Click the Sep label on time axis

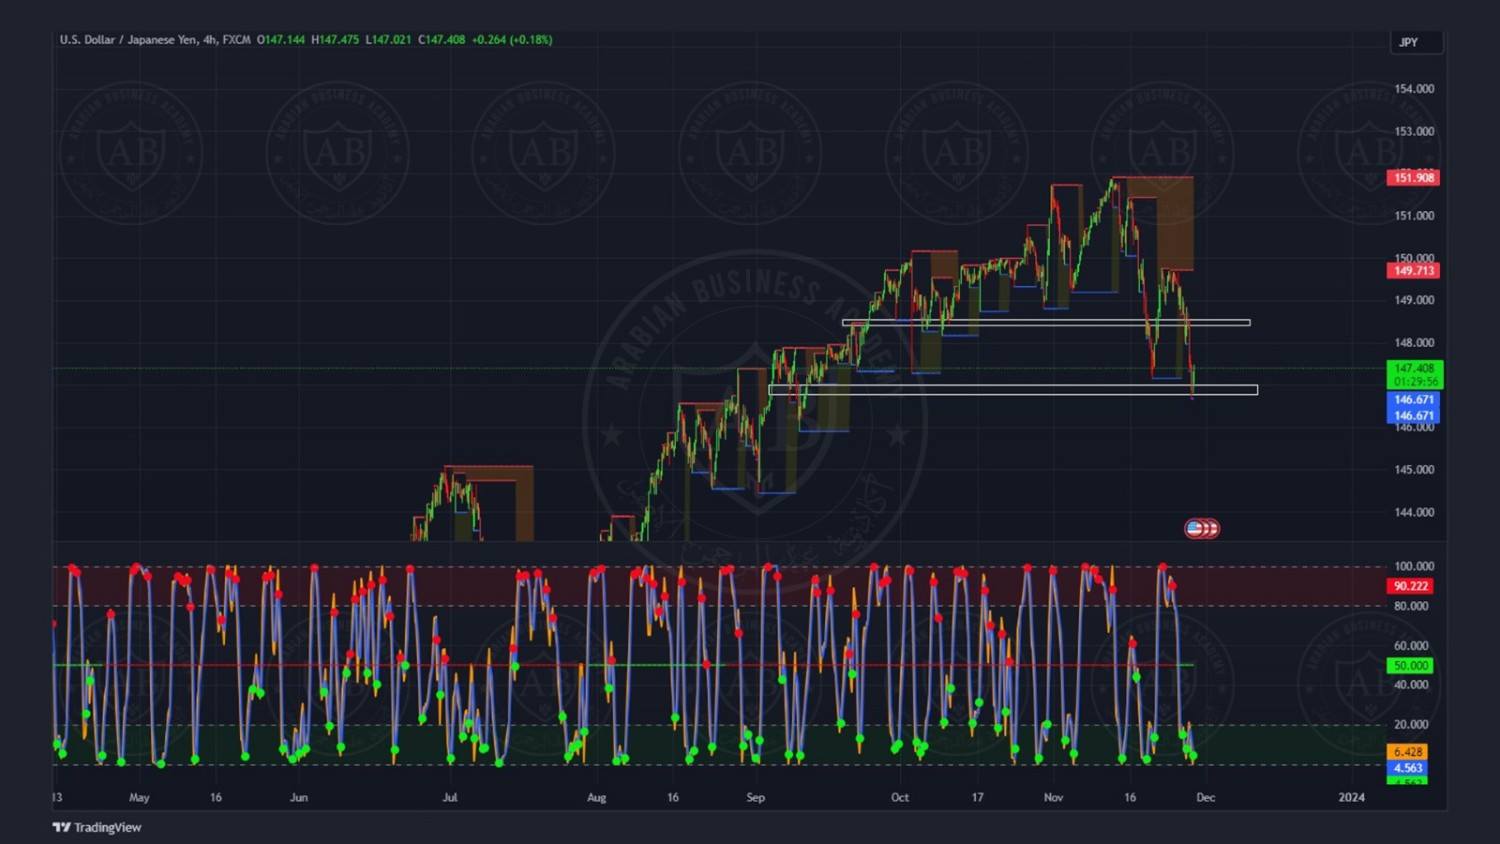[x=755, y=798]
